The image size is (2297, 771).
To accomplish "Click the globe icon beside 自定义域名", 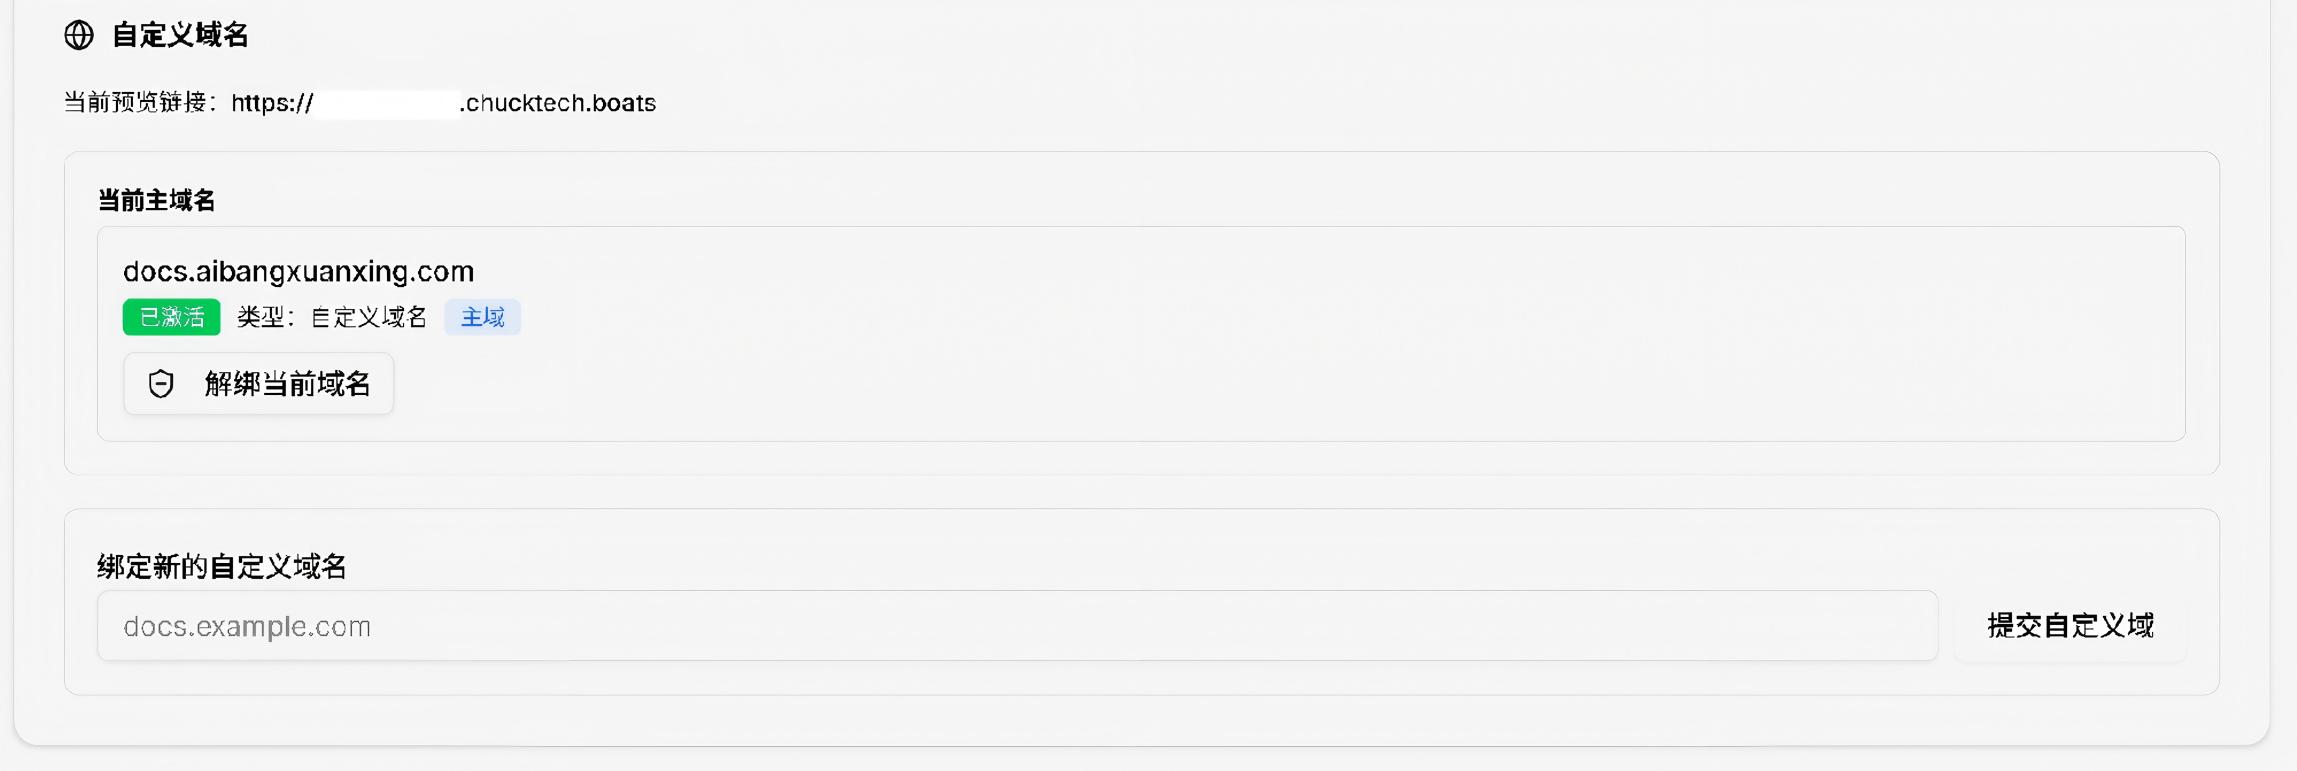I will point(79,35).
